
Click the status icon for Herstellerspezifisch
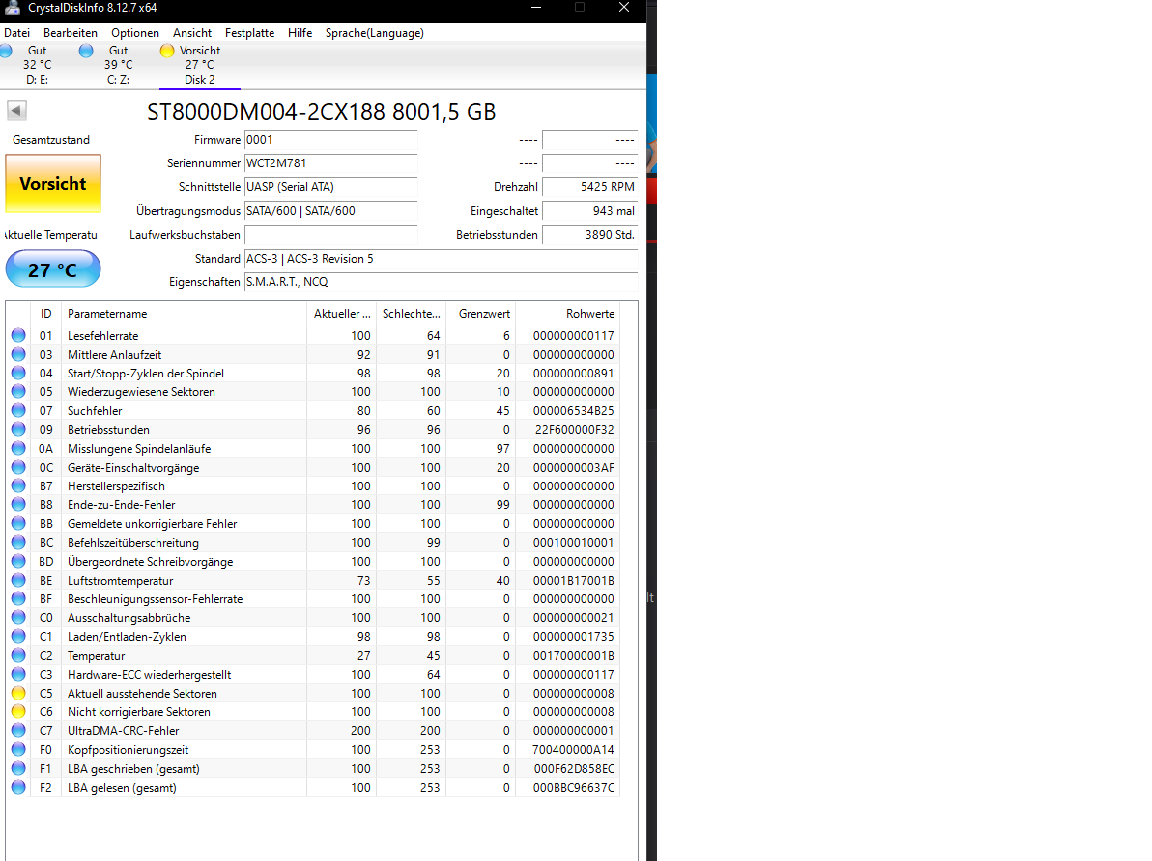[18, 486]
